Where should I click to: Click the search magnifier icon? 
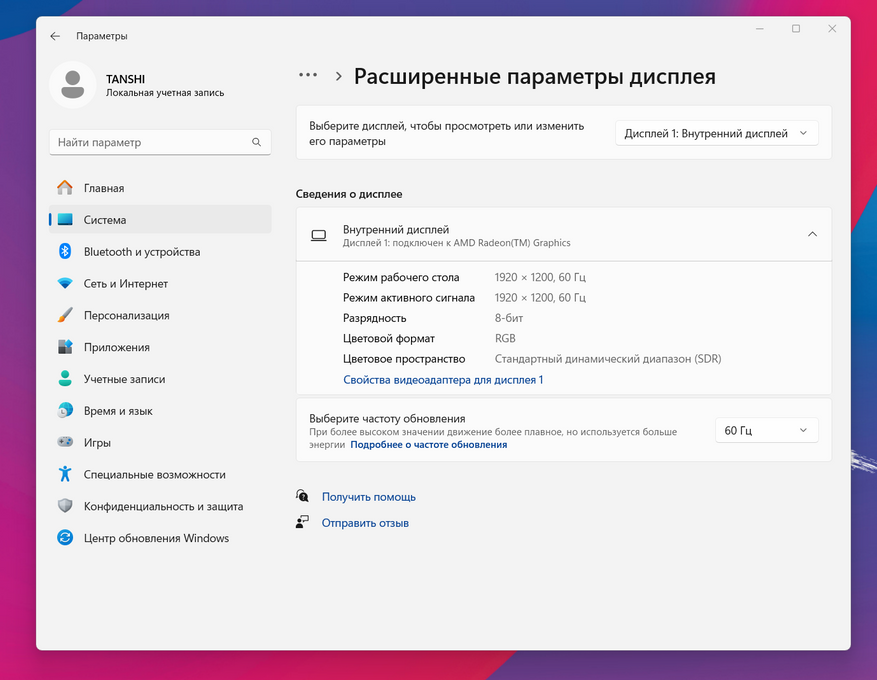click(256, 142)
